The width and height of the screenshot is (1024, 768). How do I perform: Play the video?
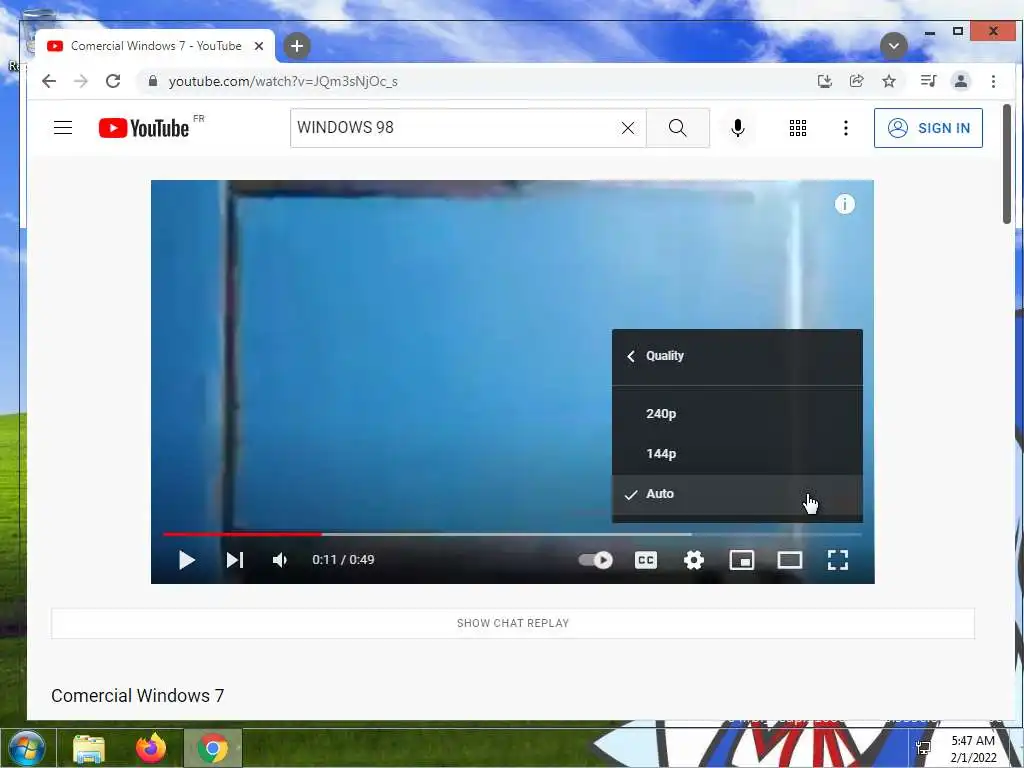[187, 560]
